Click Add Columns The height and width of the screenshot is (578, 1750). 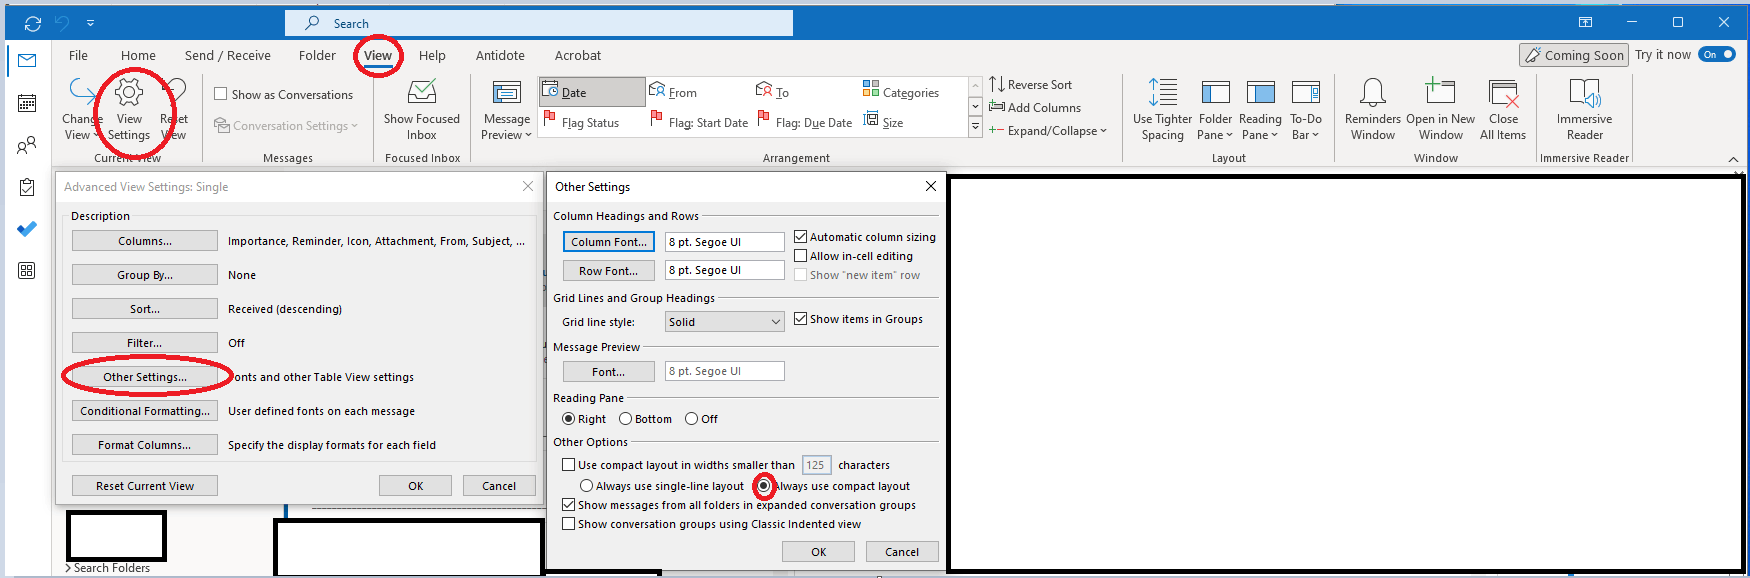pos(1035,108)
